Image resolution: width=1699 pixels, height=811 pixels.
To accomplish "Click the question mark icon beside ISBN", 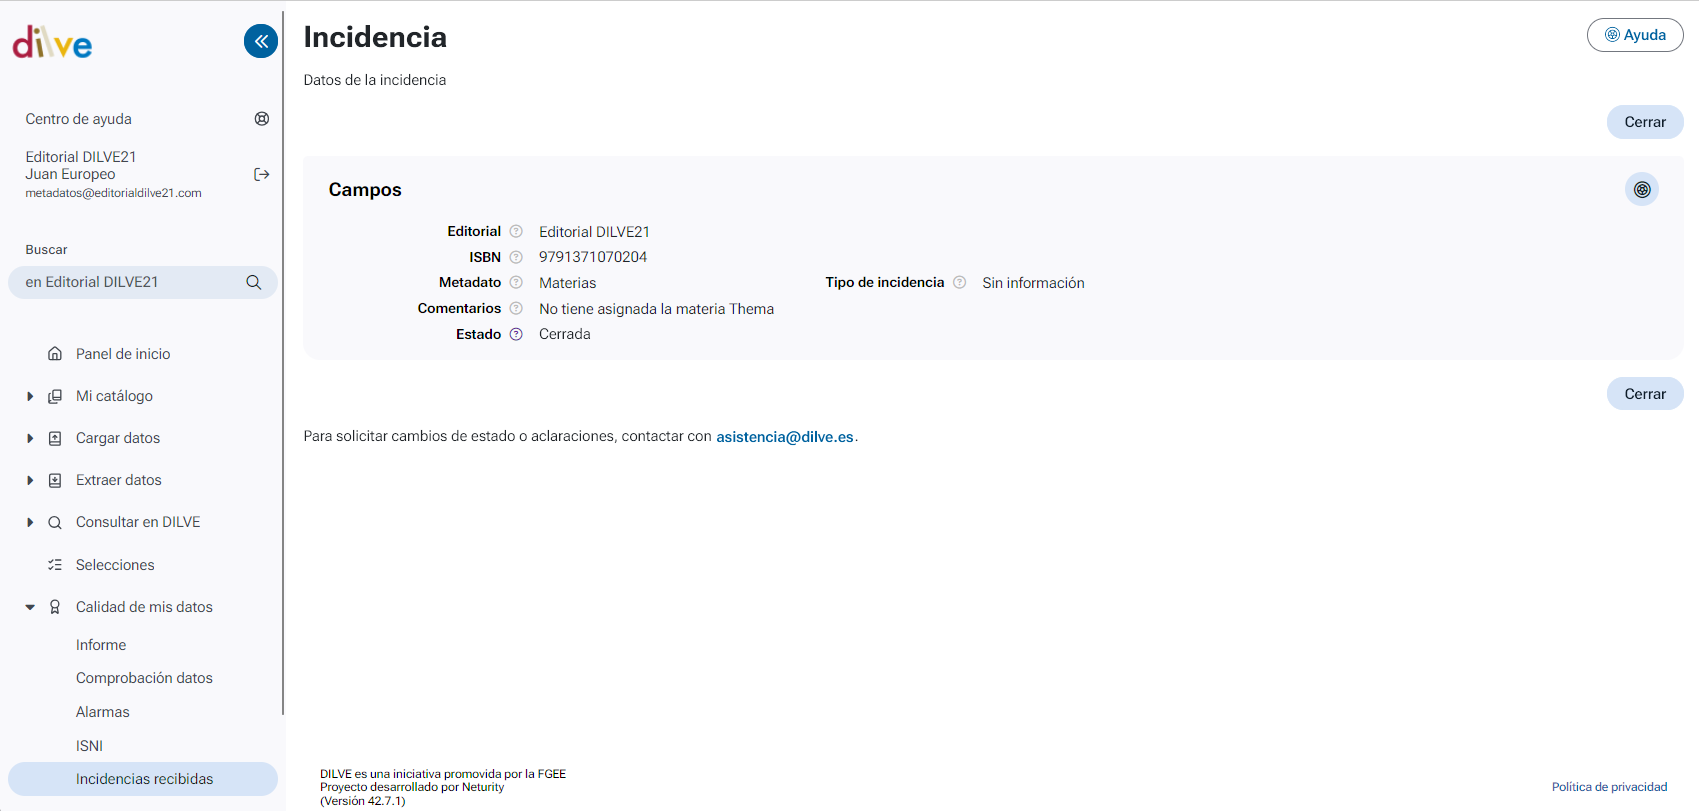I will tap(516, 257).
